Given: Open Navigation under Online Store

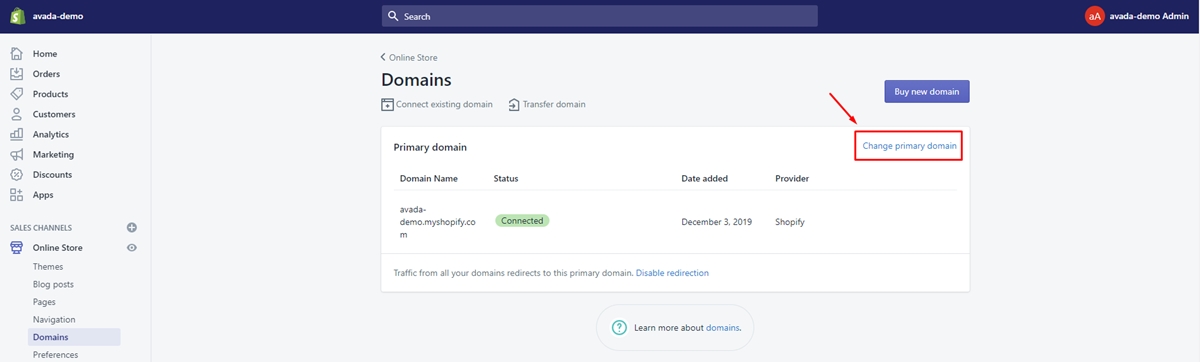Looking at the screenshot, I should click(54, 320).
